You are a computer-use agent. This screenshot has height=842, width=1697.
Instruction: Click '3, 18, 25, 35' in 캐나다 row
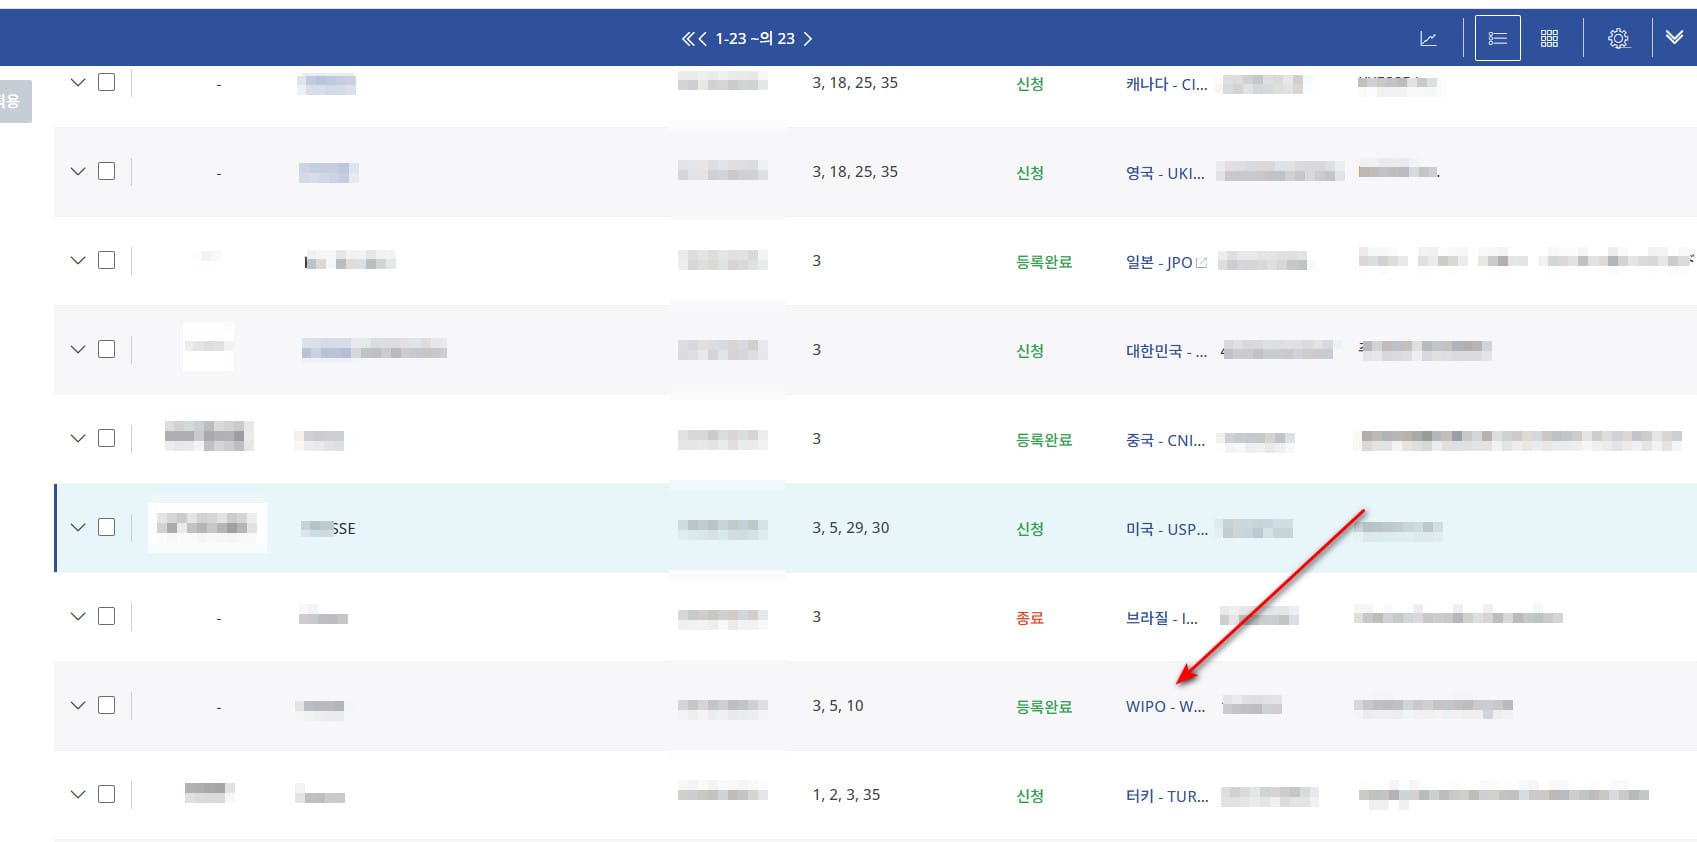pyautogui.click(x=855, y=82)
